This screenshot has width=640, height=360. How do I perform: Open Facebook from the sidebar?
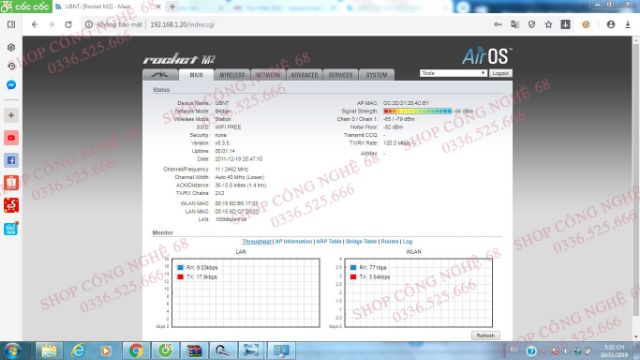11,160
